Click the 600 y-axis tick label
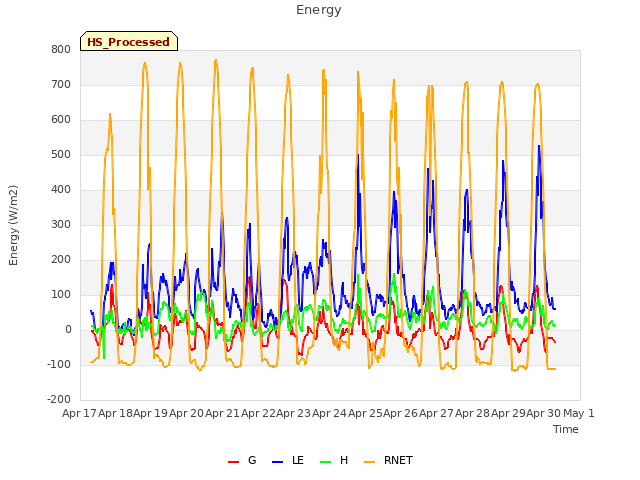640x480 pixels. [61, 120]
